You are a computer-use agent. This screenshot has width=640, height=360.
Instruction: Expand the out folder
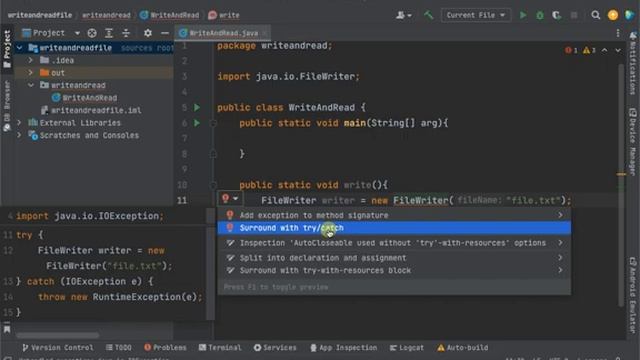(x=31, y=73)
